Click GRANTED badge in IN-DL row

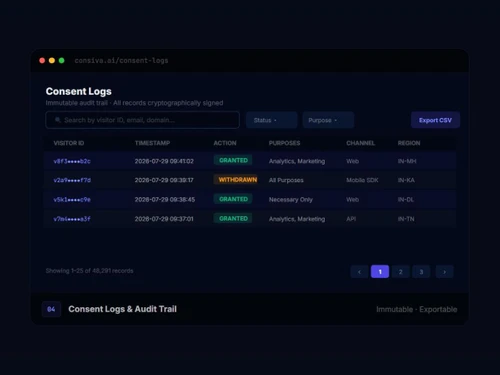click(233, 199)
